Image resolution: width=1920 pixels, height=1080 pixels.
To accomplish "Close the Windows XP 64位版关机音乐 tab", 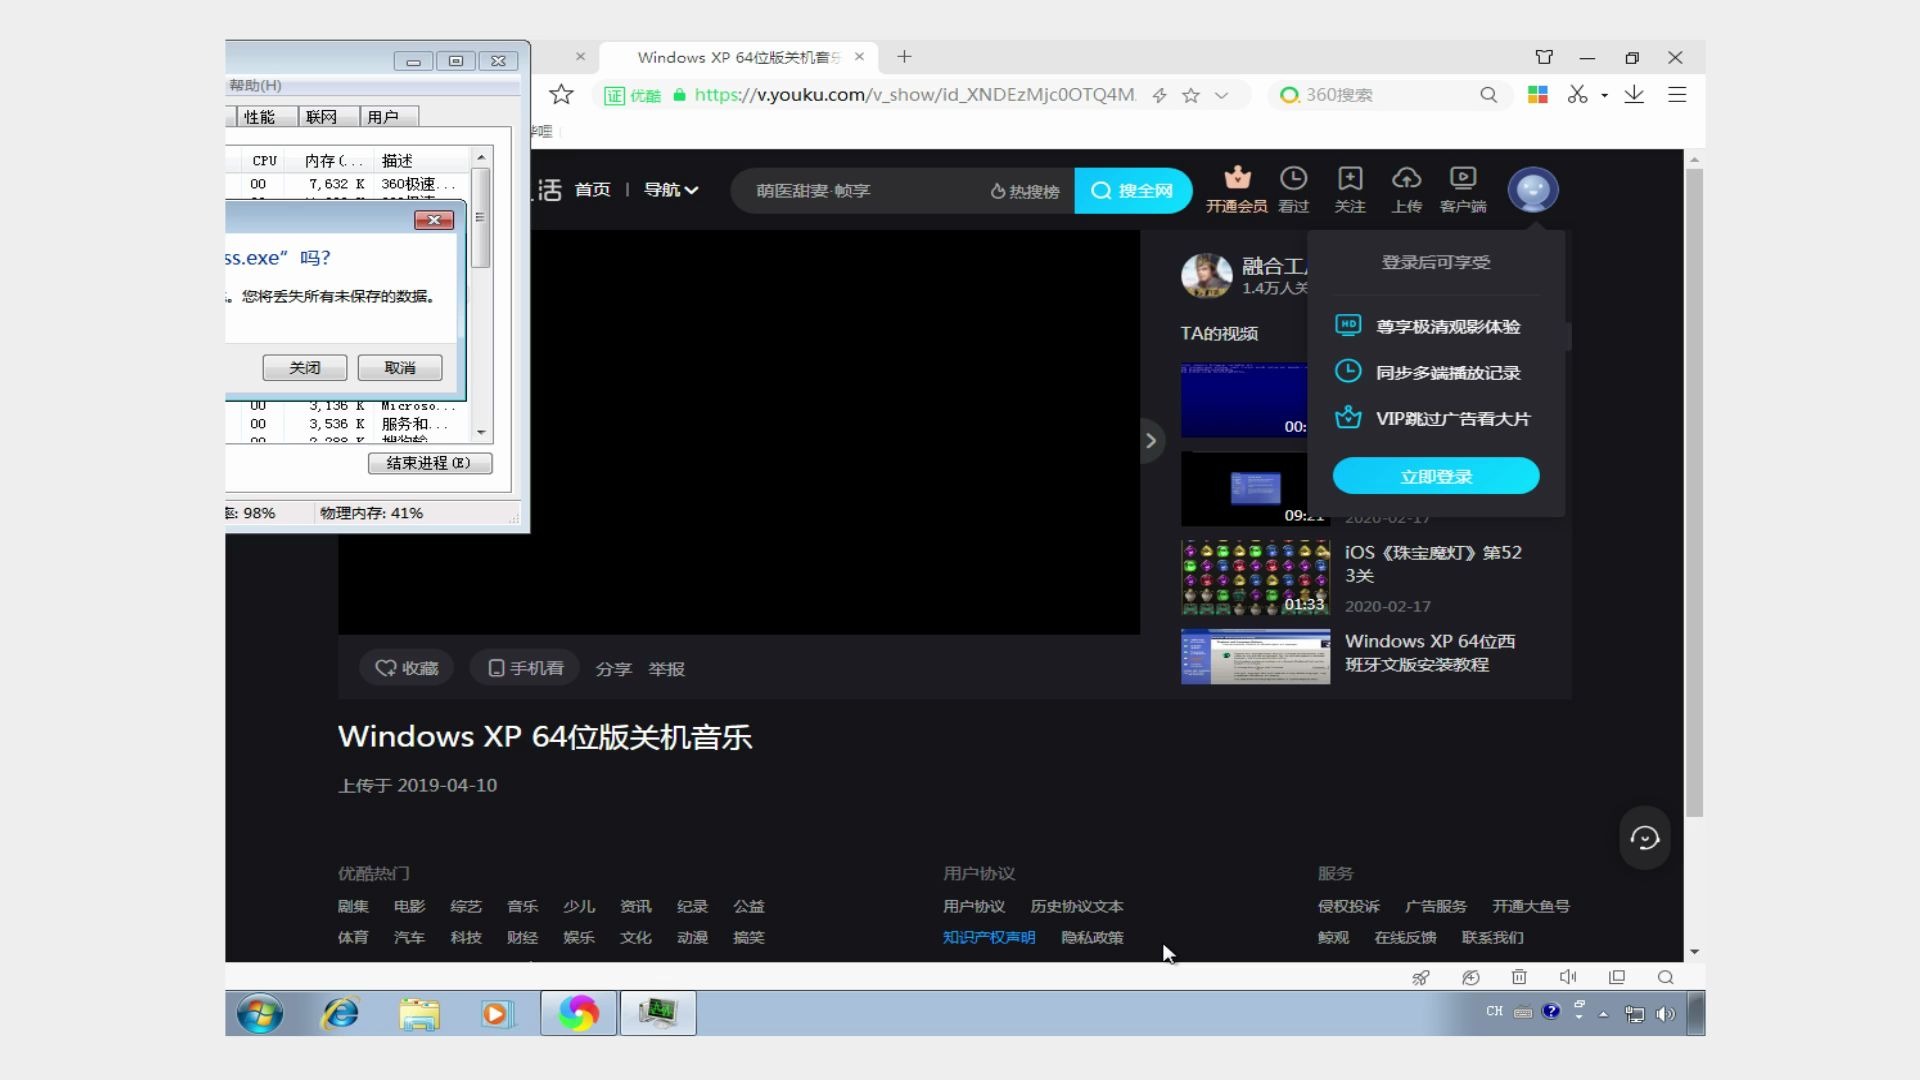I will 859,57.
